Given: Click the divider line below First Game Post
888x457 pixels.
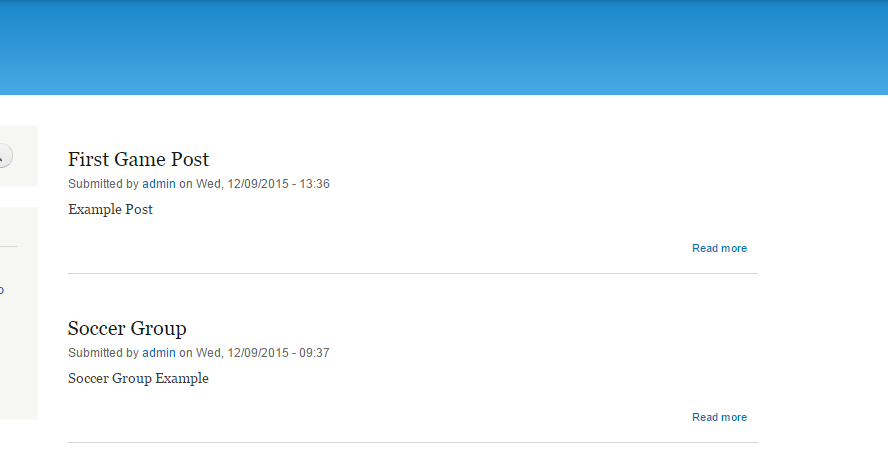Looking at the screenshot, I should click(x=413, y=274).
